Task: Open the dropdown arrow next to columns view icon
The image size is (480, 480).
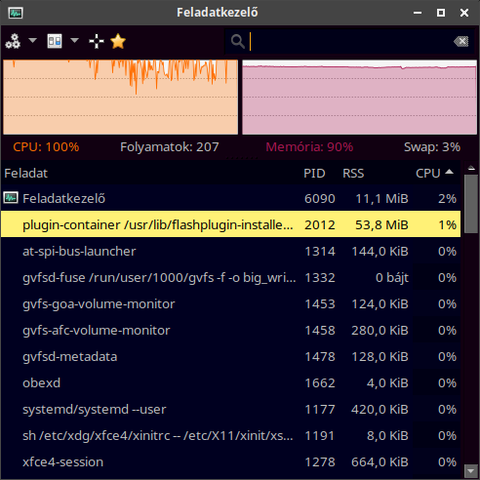Action: tap(74, 41)
